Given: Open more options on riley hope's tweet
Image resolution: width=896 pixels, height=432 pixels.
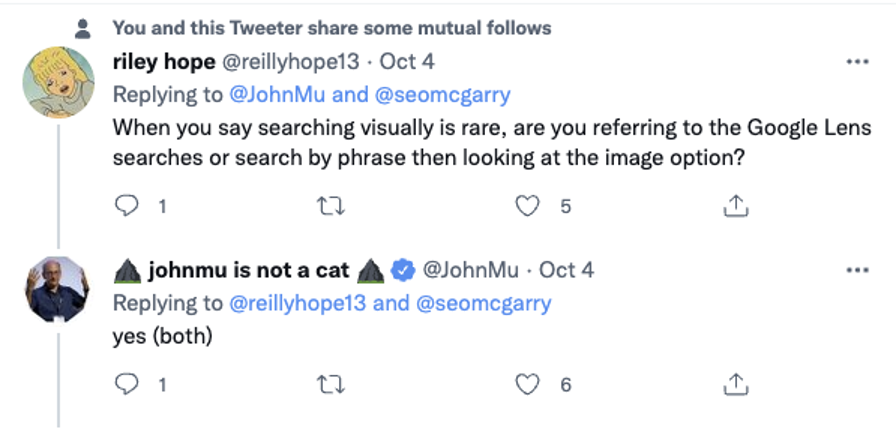Looking at the screenshot, I should 857,62.
